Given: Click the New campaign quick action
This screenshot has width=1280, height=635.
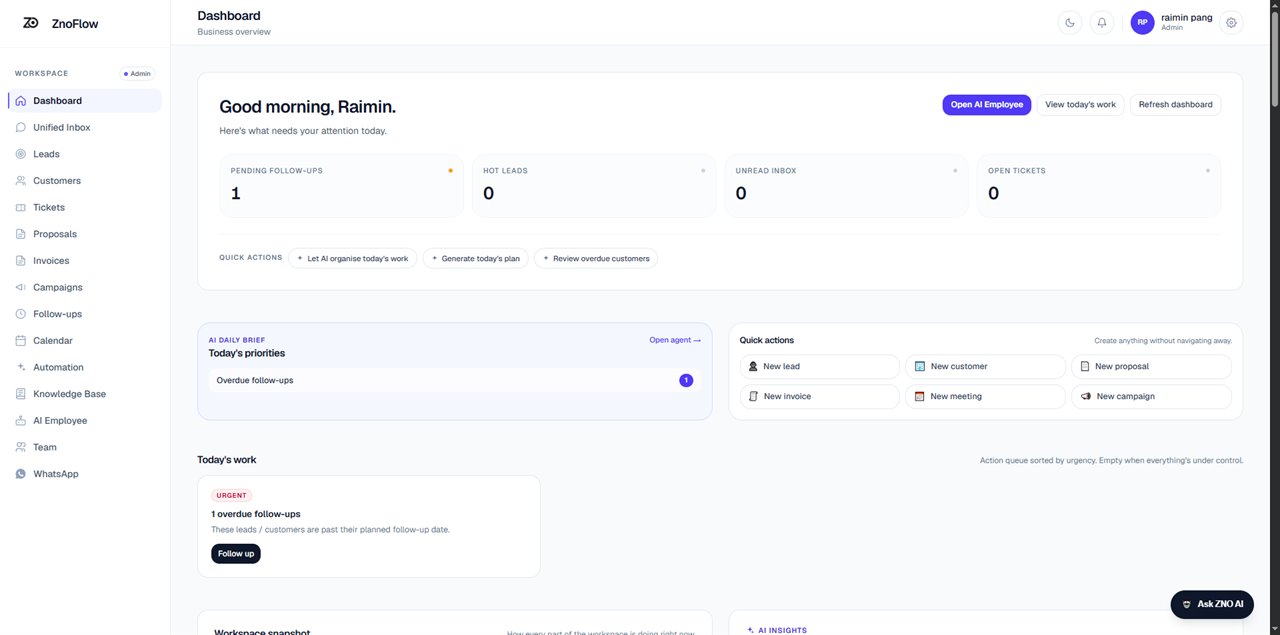Looking at the screenshot, I should coord(1151,397).
